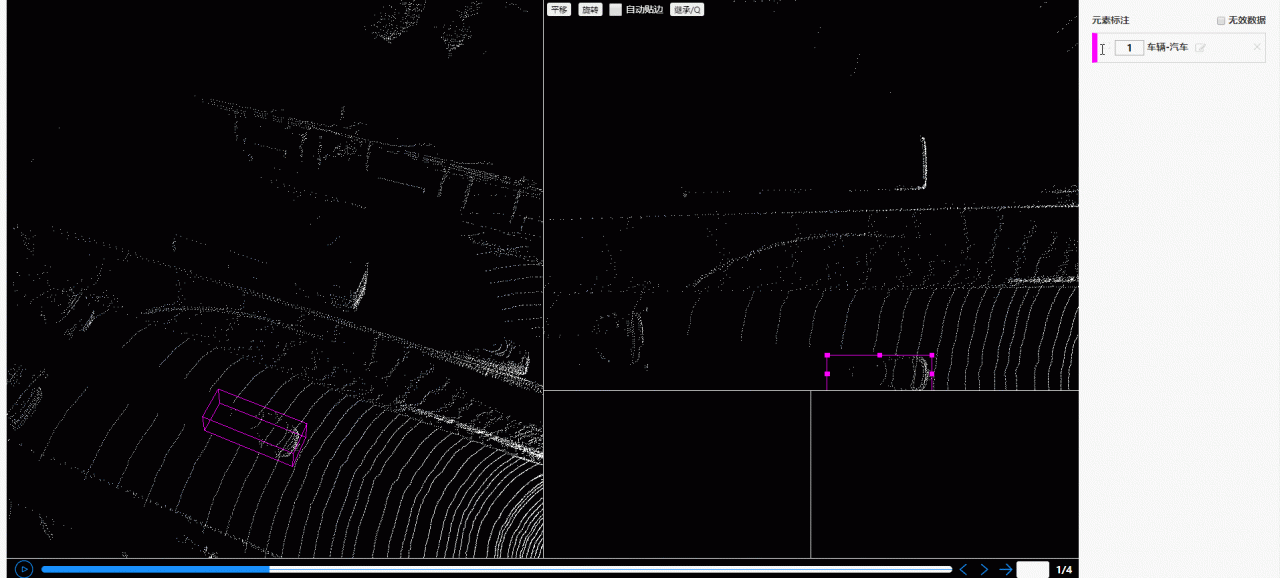
Task: Select the magenta 3D cuboid in perspective view
Action: tap(255, 428)
